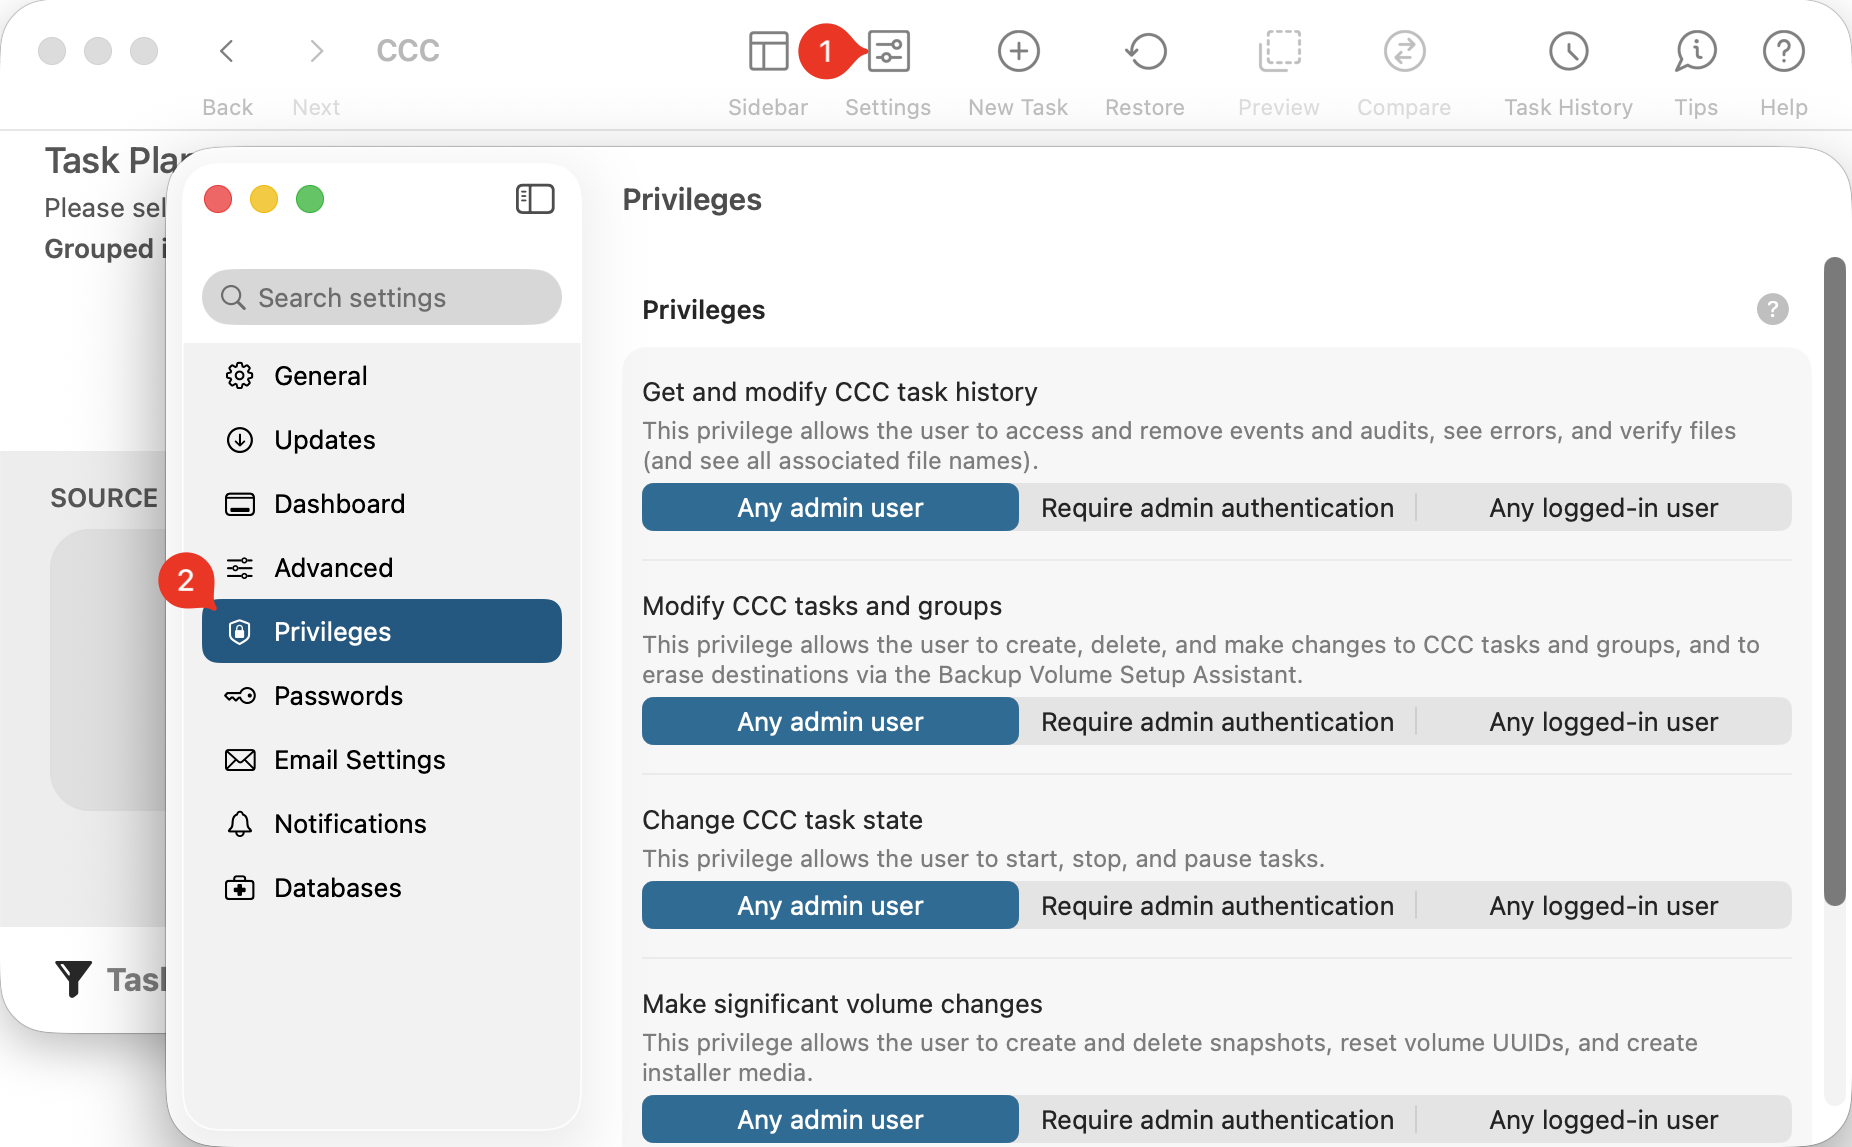The width and height of the screenshot is (1852, 1147).
Task: Select Require admin authentication for Change task state
Action: click(1217, 905)
